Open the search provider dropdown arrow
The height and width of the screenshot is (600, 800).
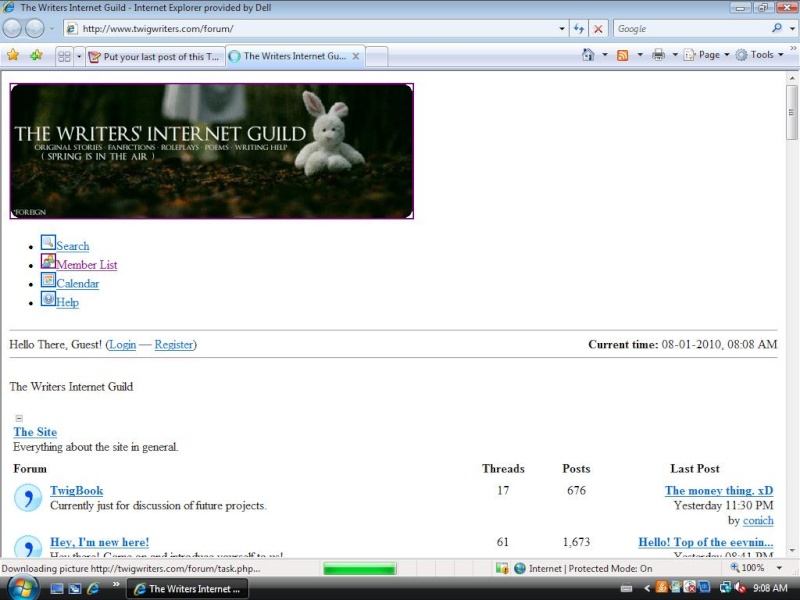click(x=792, y=29)
